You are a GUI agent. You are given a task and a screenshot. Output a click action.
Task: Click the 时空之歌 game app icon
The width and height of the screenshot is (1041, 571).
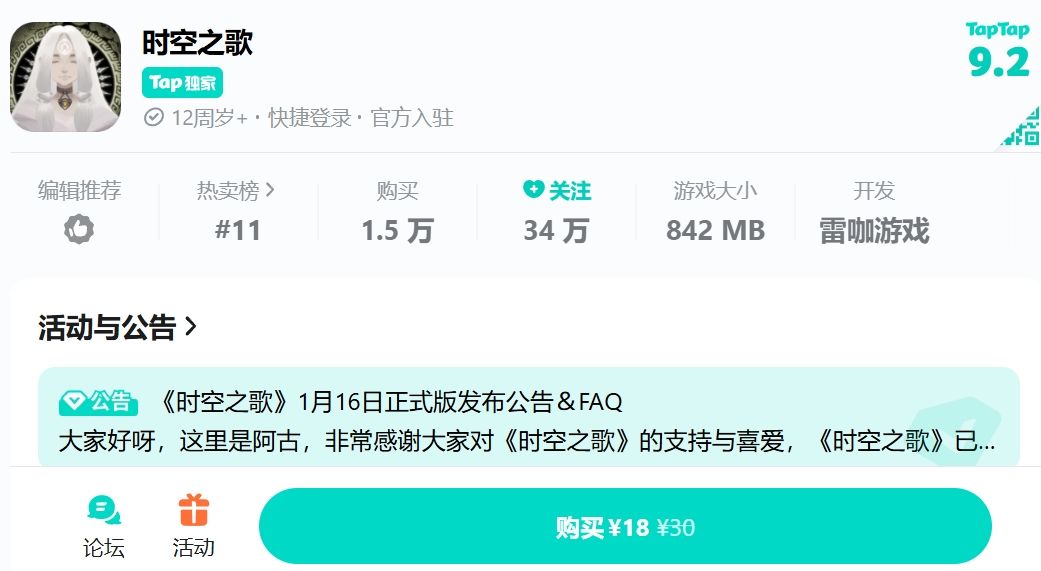(66, 77)
